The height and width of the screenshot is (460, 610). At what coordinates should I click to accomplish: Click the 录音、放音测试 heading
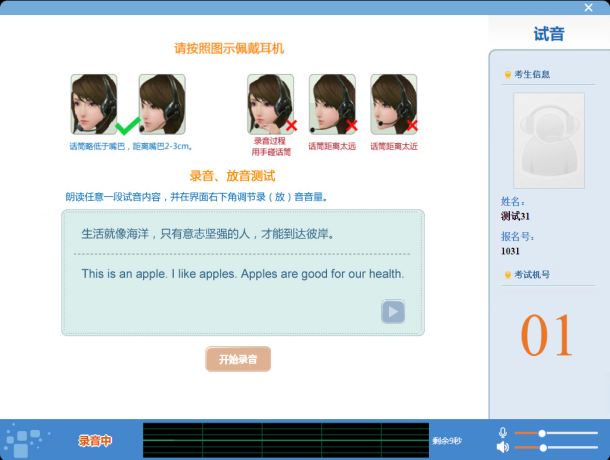[232, 176]
